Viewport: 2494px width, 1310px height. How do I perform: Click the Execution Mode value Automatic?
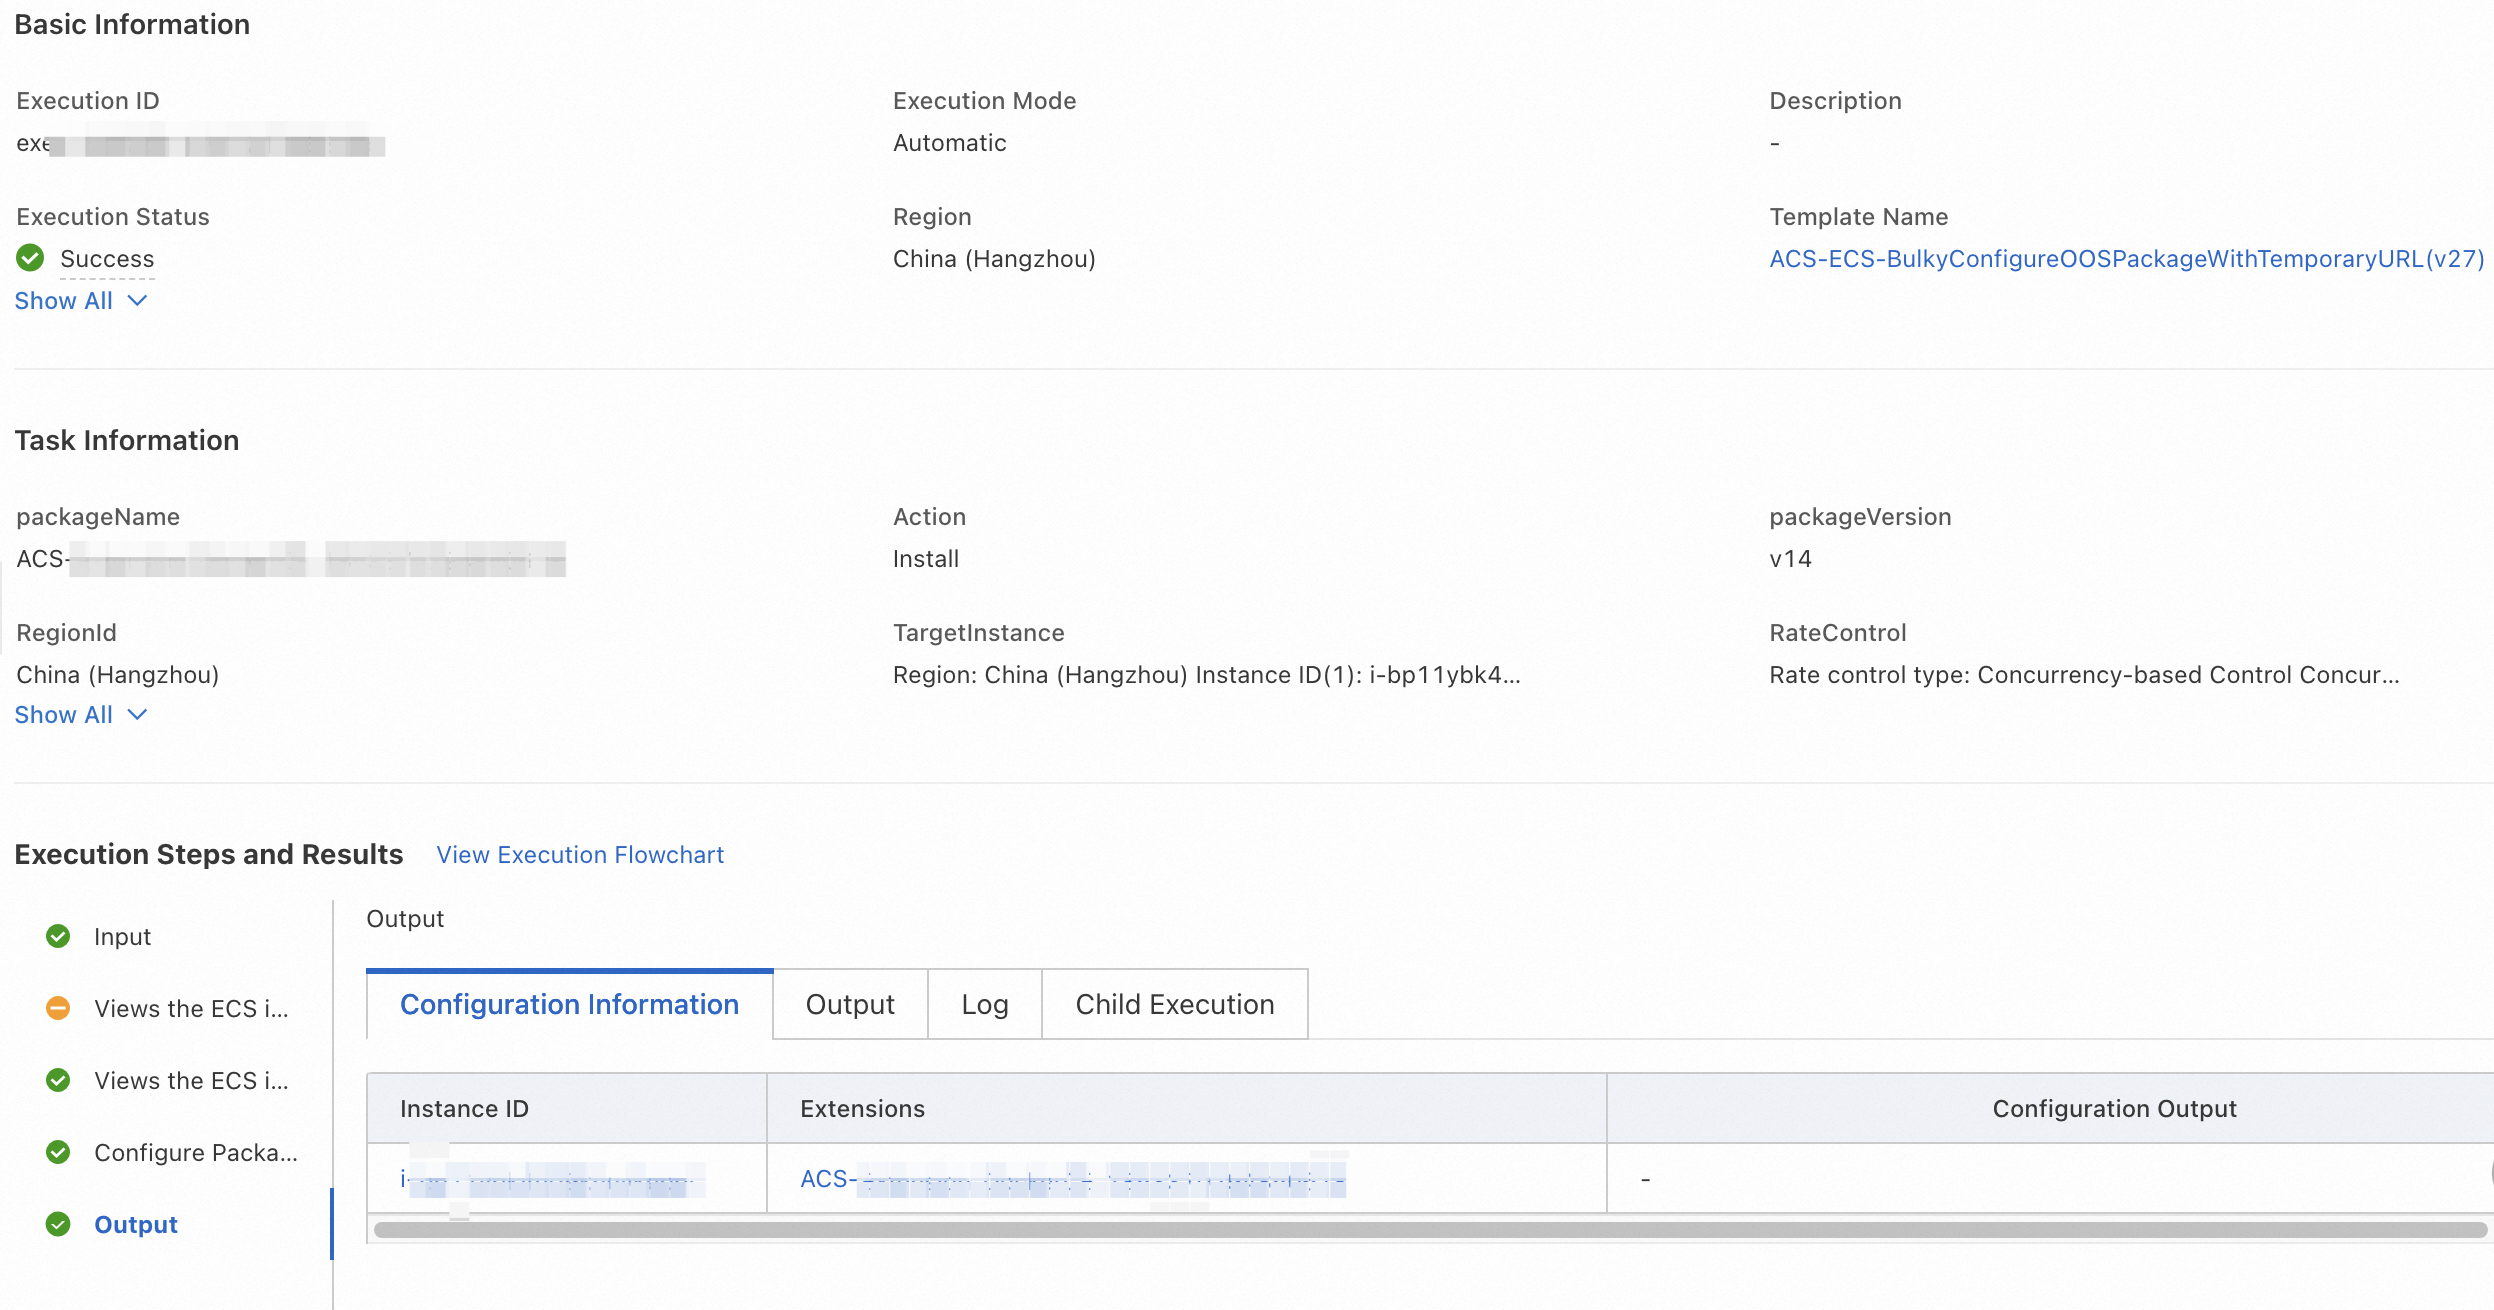click(950, 143)
